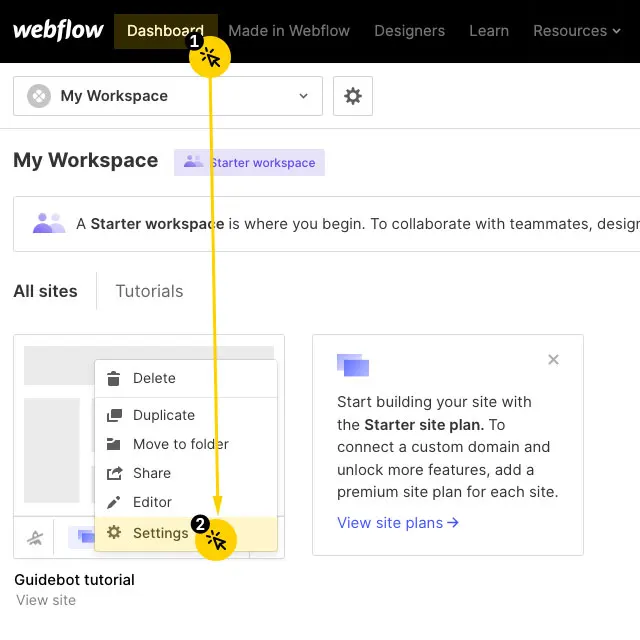Select Delete from the context menu

pyautogui.click(x=154, y=378)
